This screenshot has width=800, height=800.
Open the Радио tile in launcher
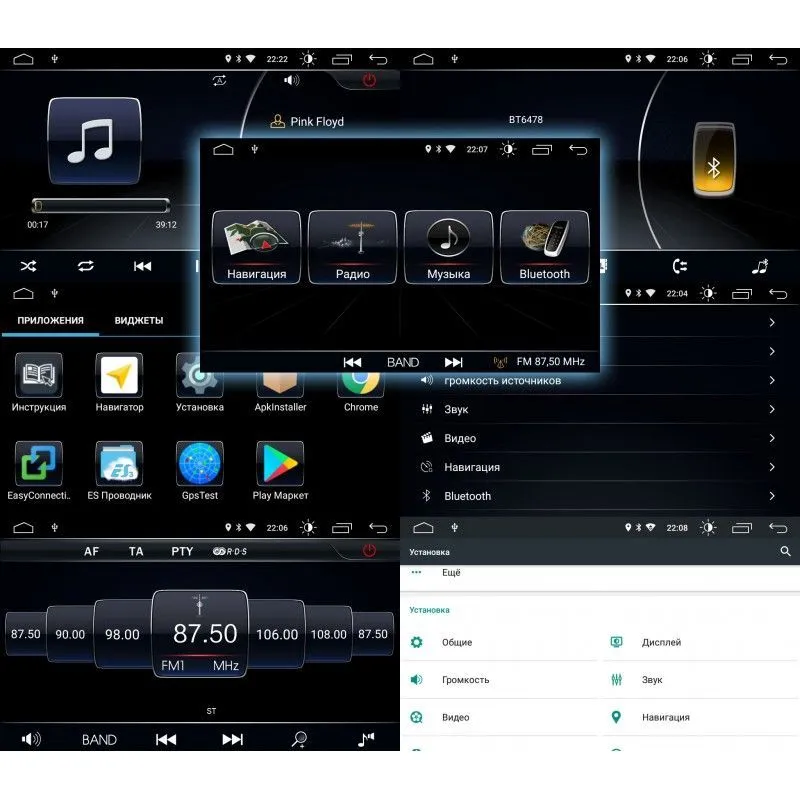tap(352, 248)
